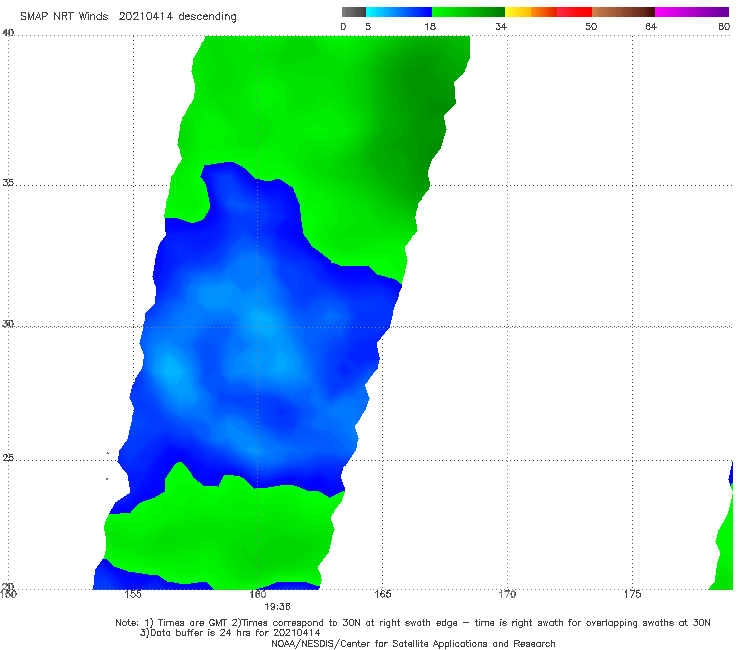Click the swath time stamp '19:36'
The image size is (740, 650).
(277, 607)
